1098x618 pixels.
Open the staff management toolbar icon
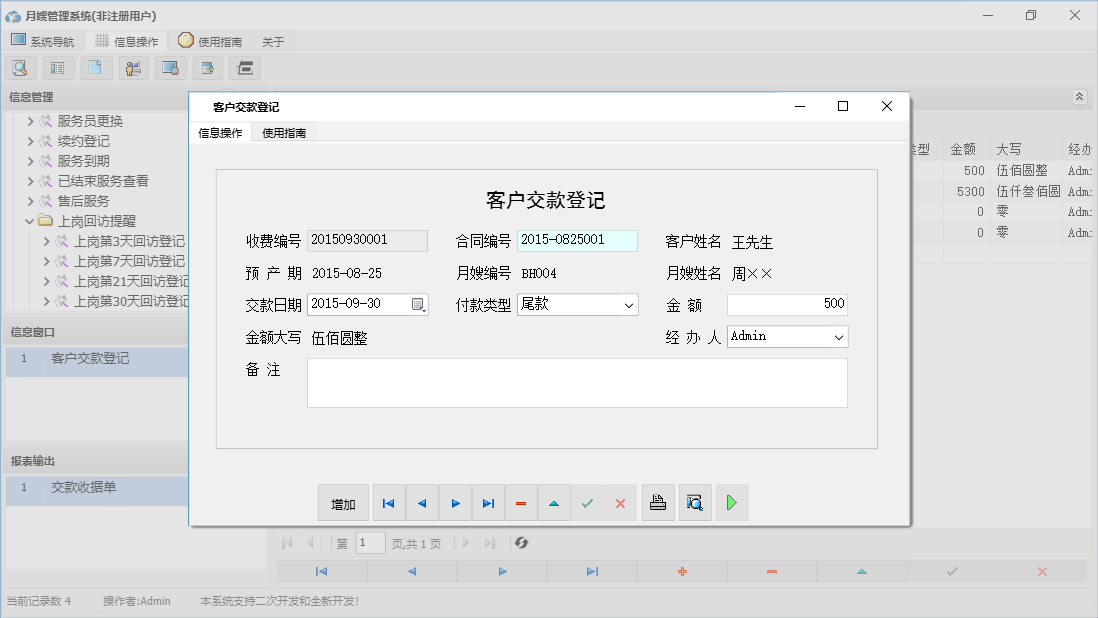133,67
